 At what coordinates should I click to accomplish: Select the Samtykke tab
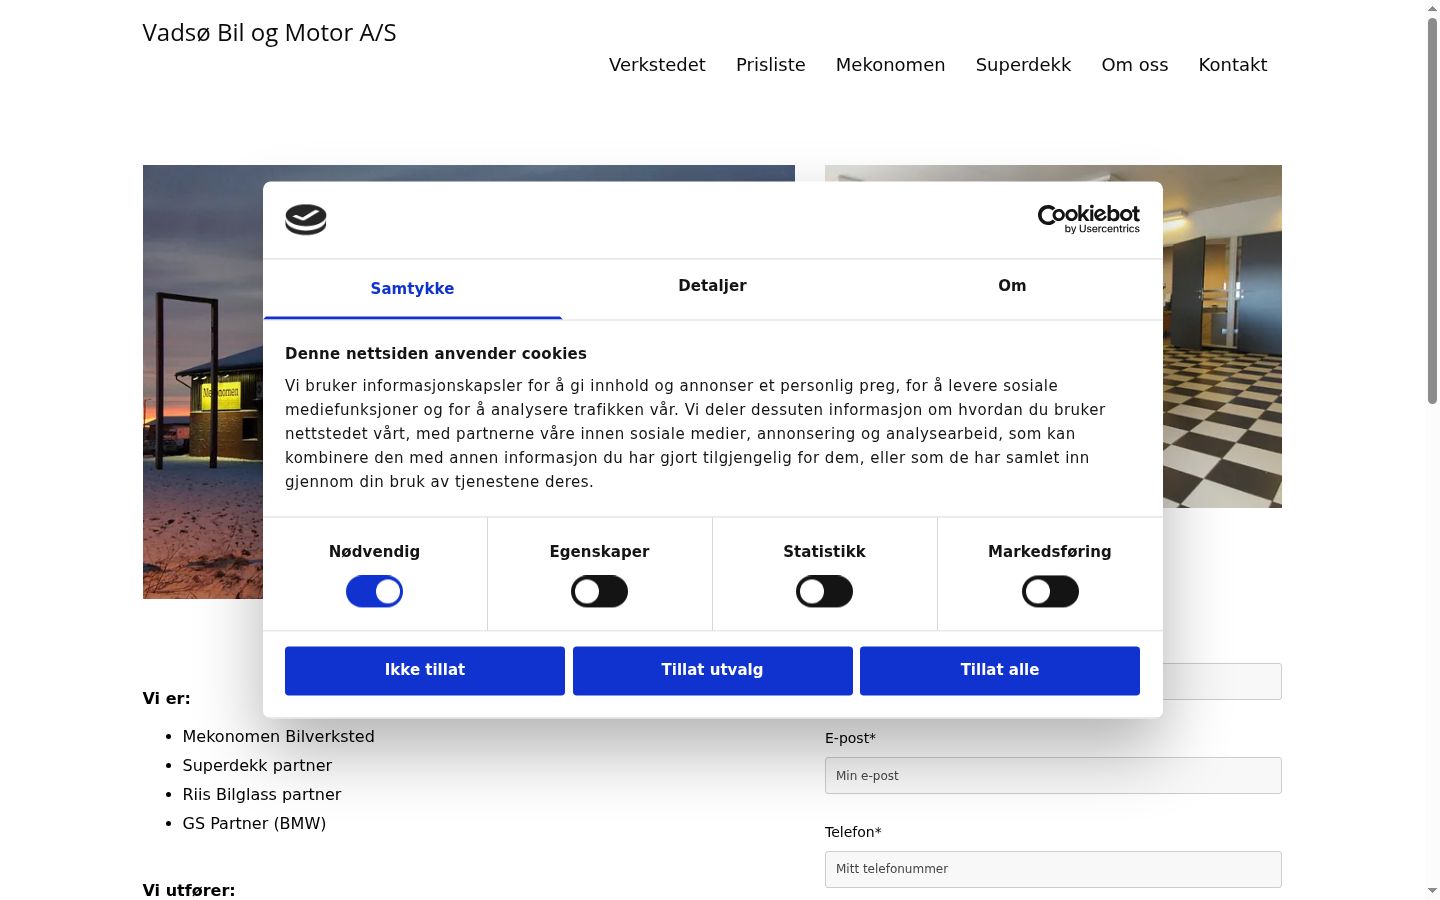click(x=412, y=289)
